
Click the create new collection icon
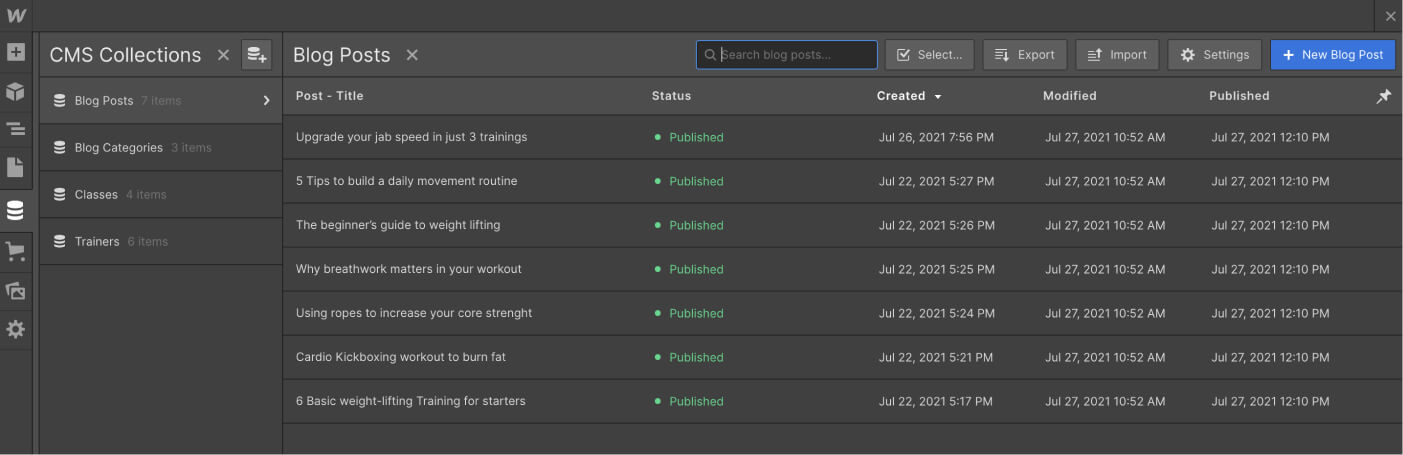(x=256, y=55)
